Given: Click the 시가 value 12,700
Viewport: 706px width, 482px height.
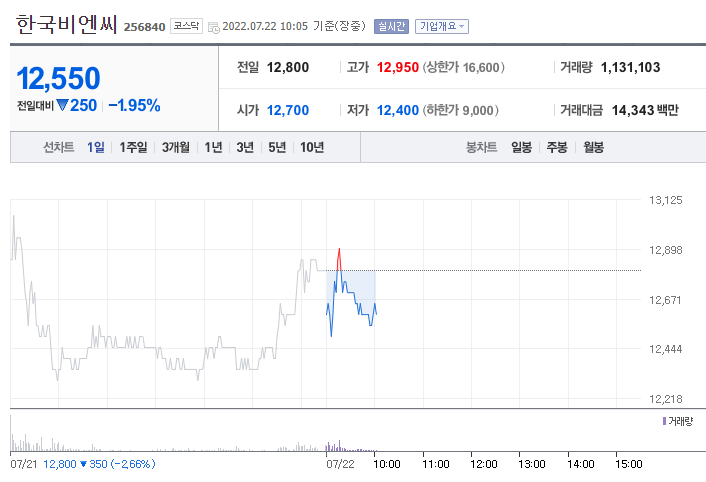Looking at the screenshot, I should click(288, 110).
